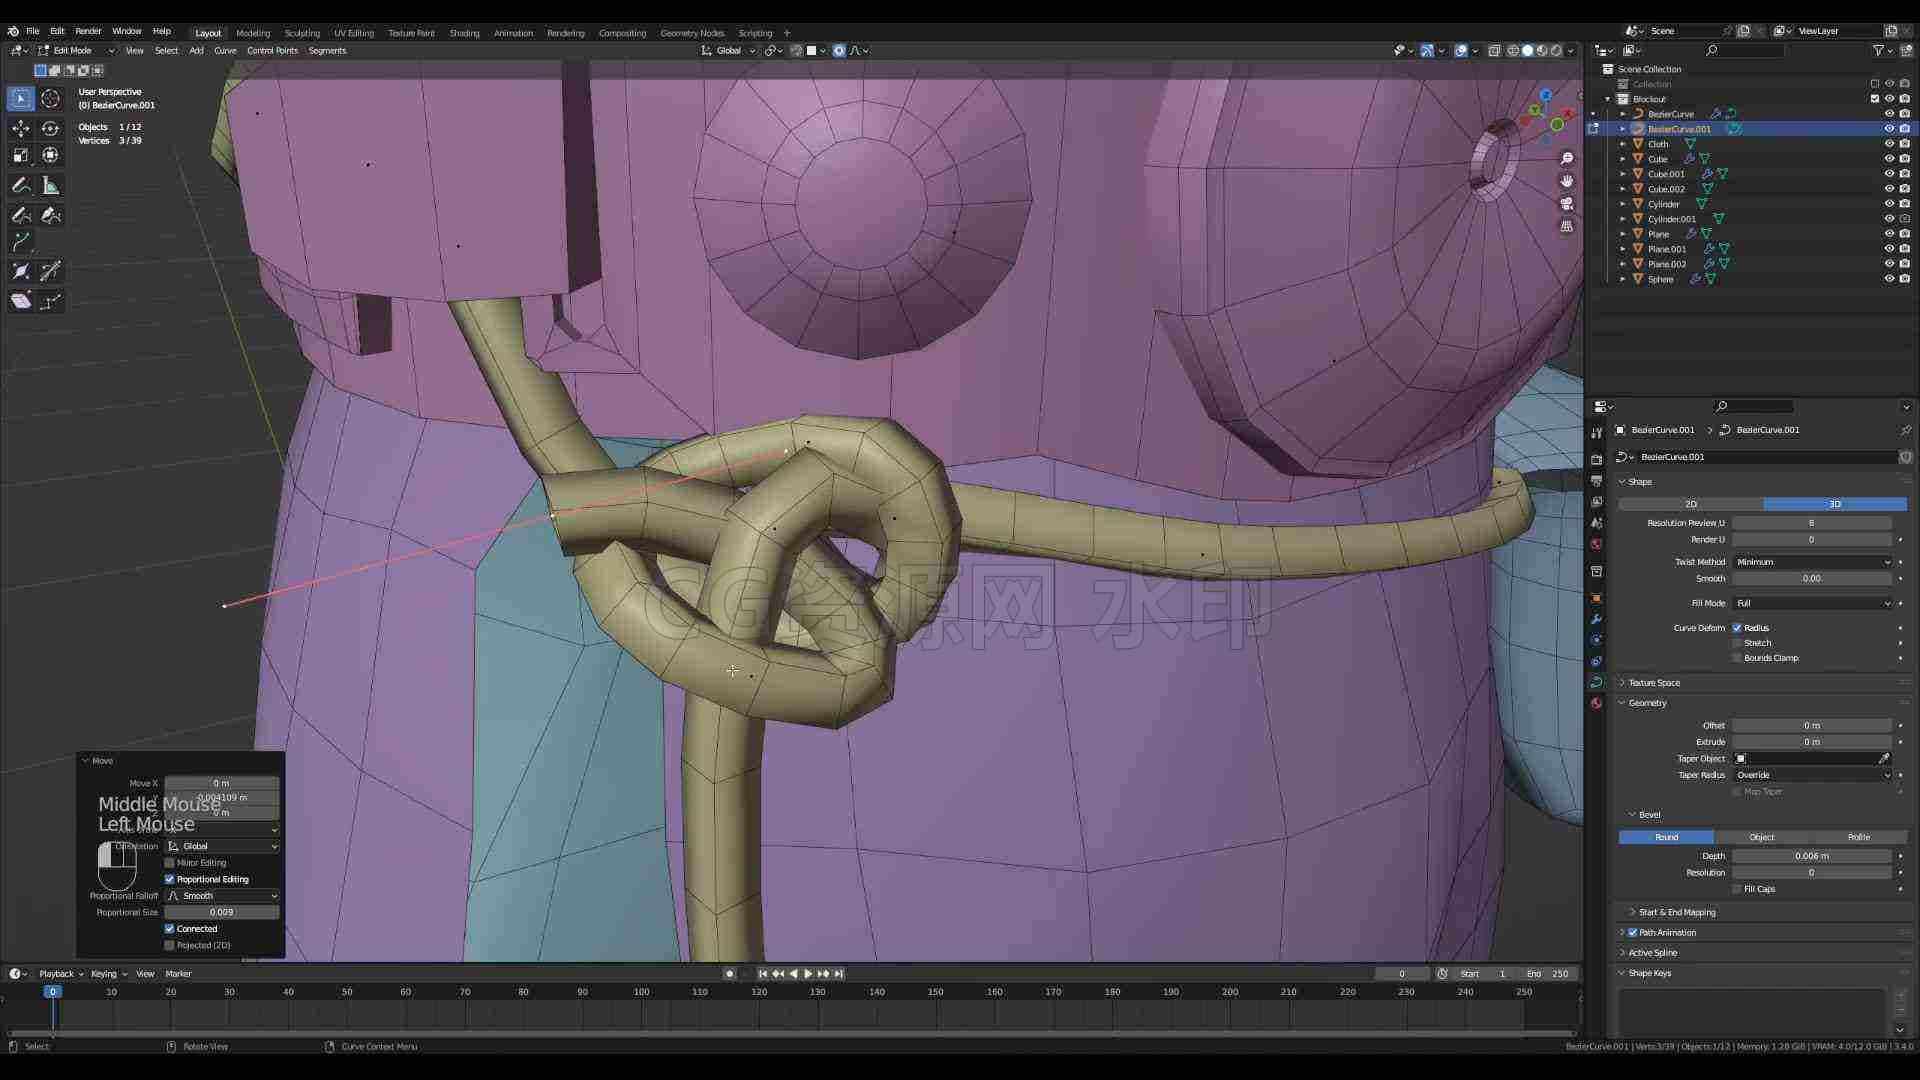Click the viewport zoom magnifier icon
The image size is (1920, 1080).
click(1567, 159)
